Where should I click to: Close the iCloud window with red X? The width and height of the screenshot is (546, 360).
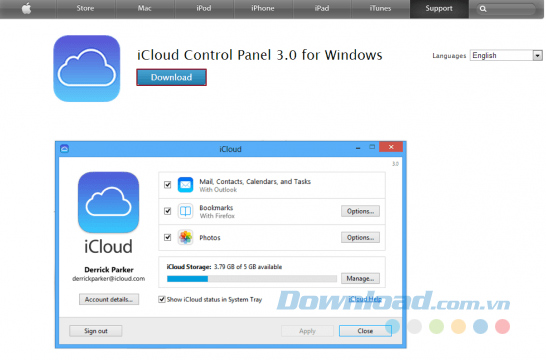click(391, 147)
